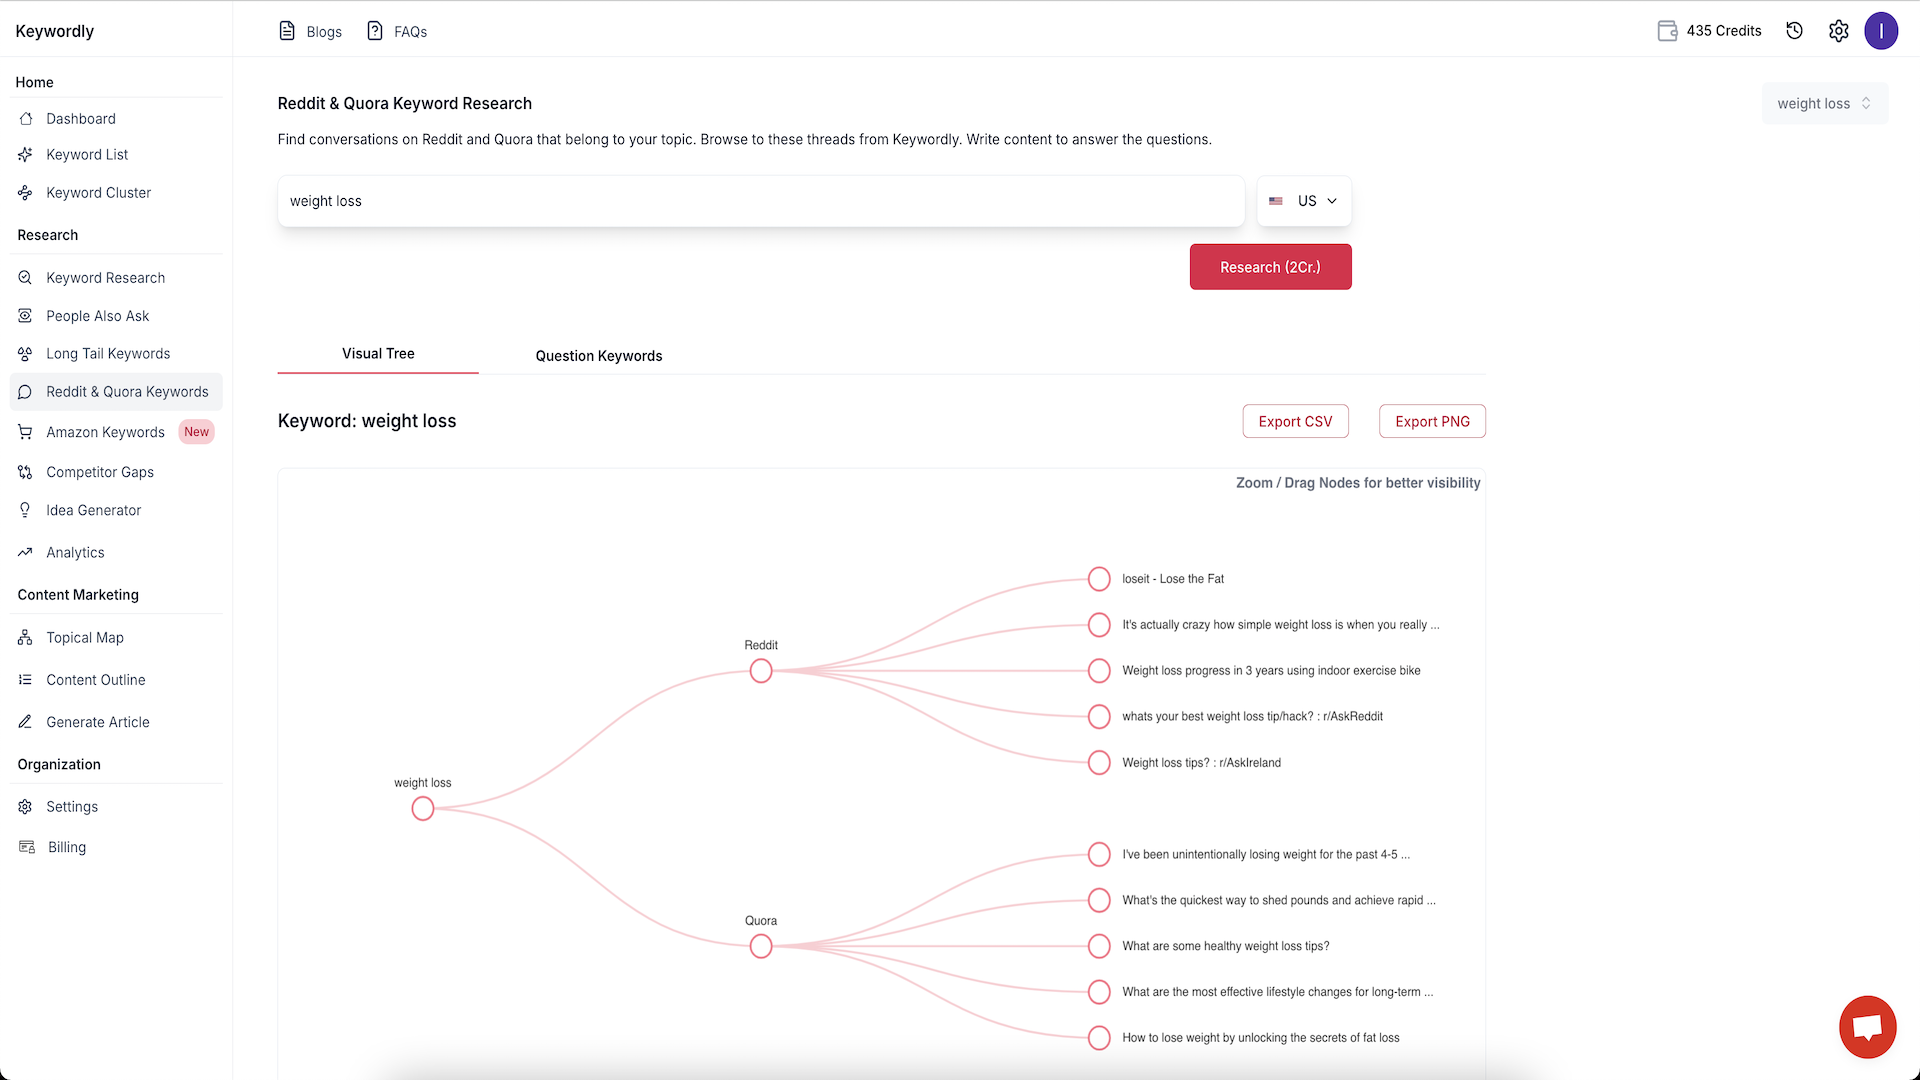Screen dimensions: 1920x1080
Task: Toggle the weight loss root node
Action: 423,808
